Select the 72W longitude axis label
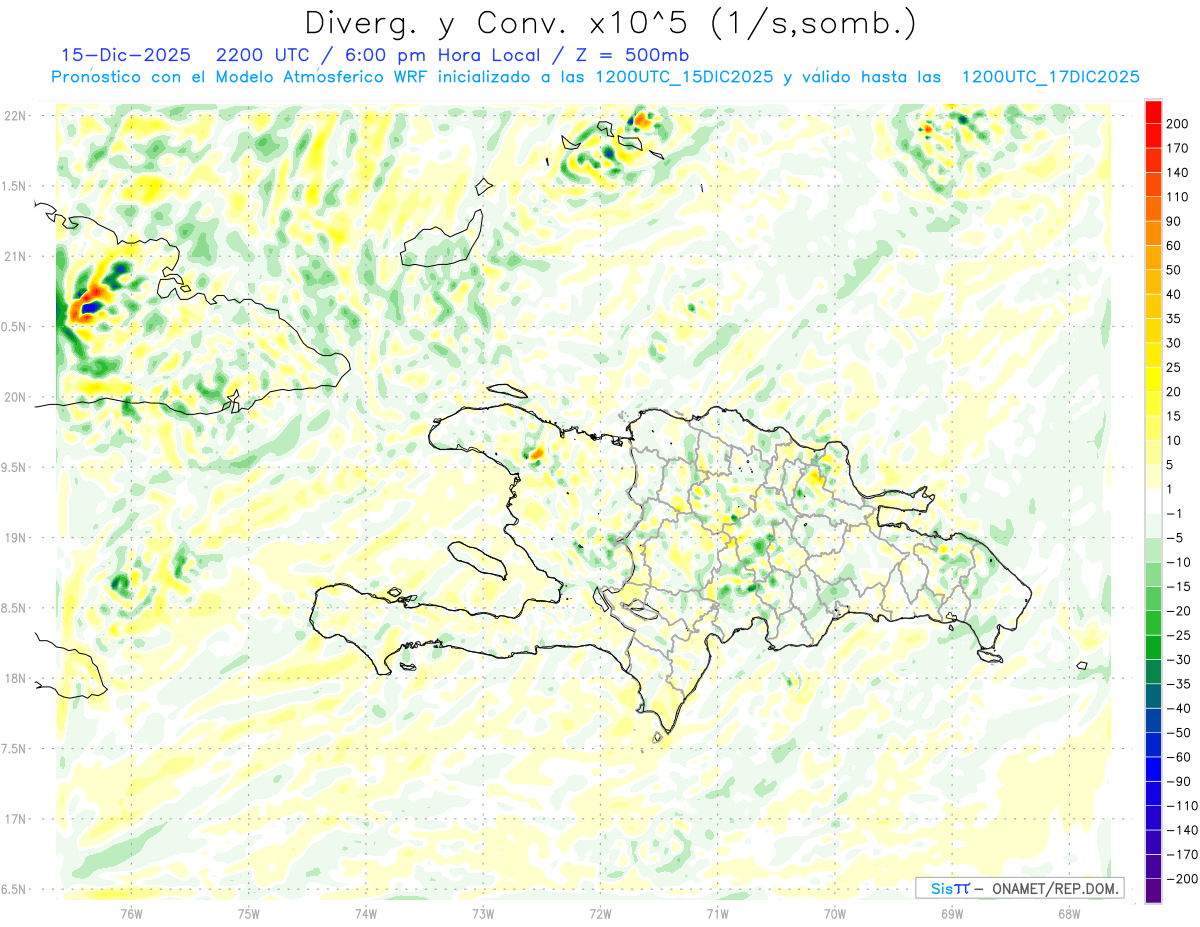1200x927 pixels. tap(600, 914)
